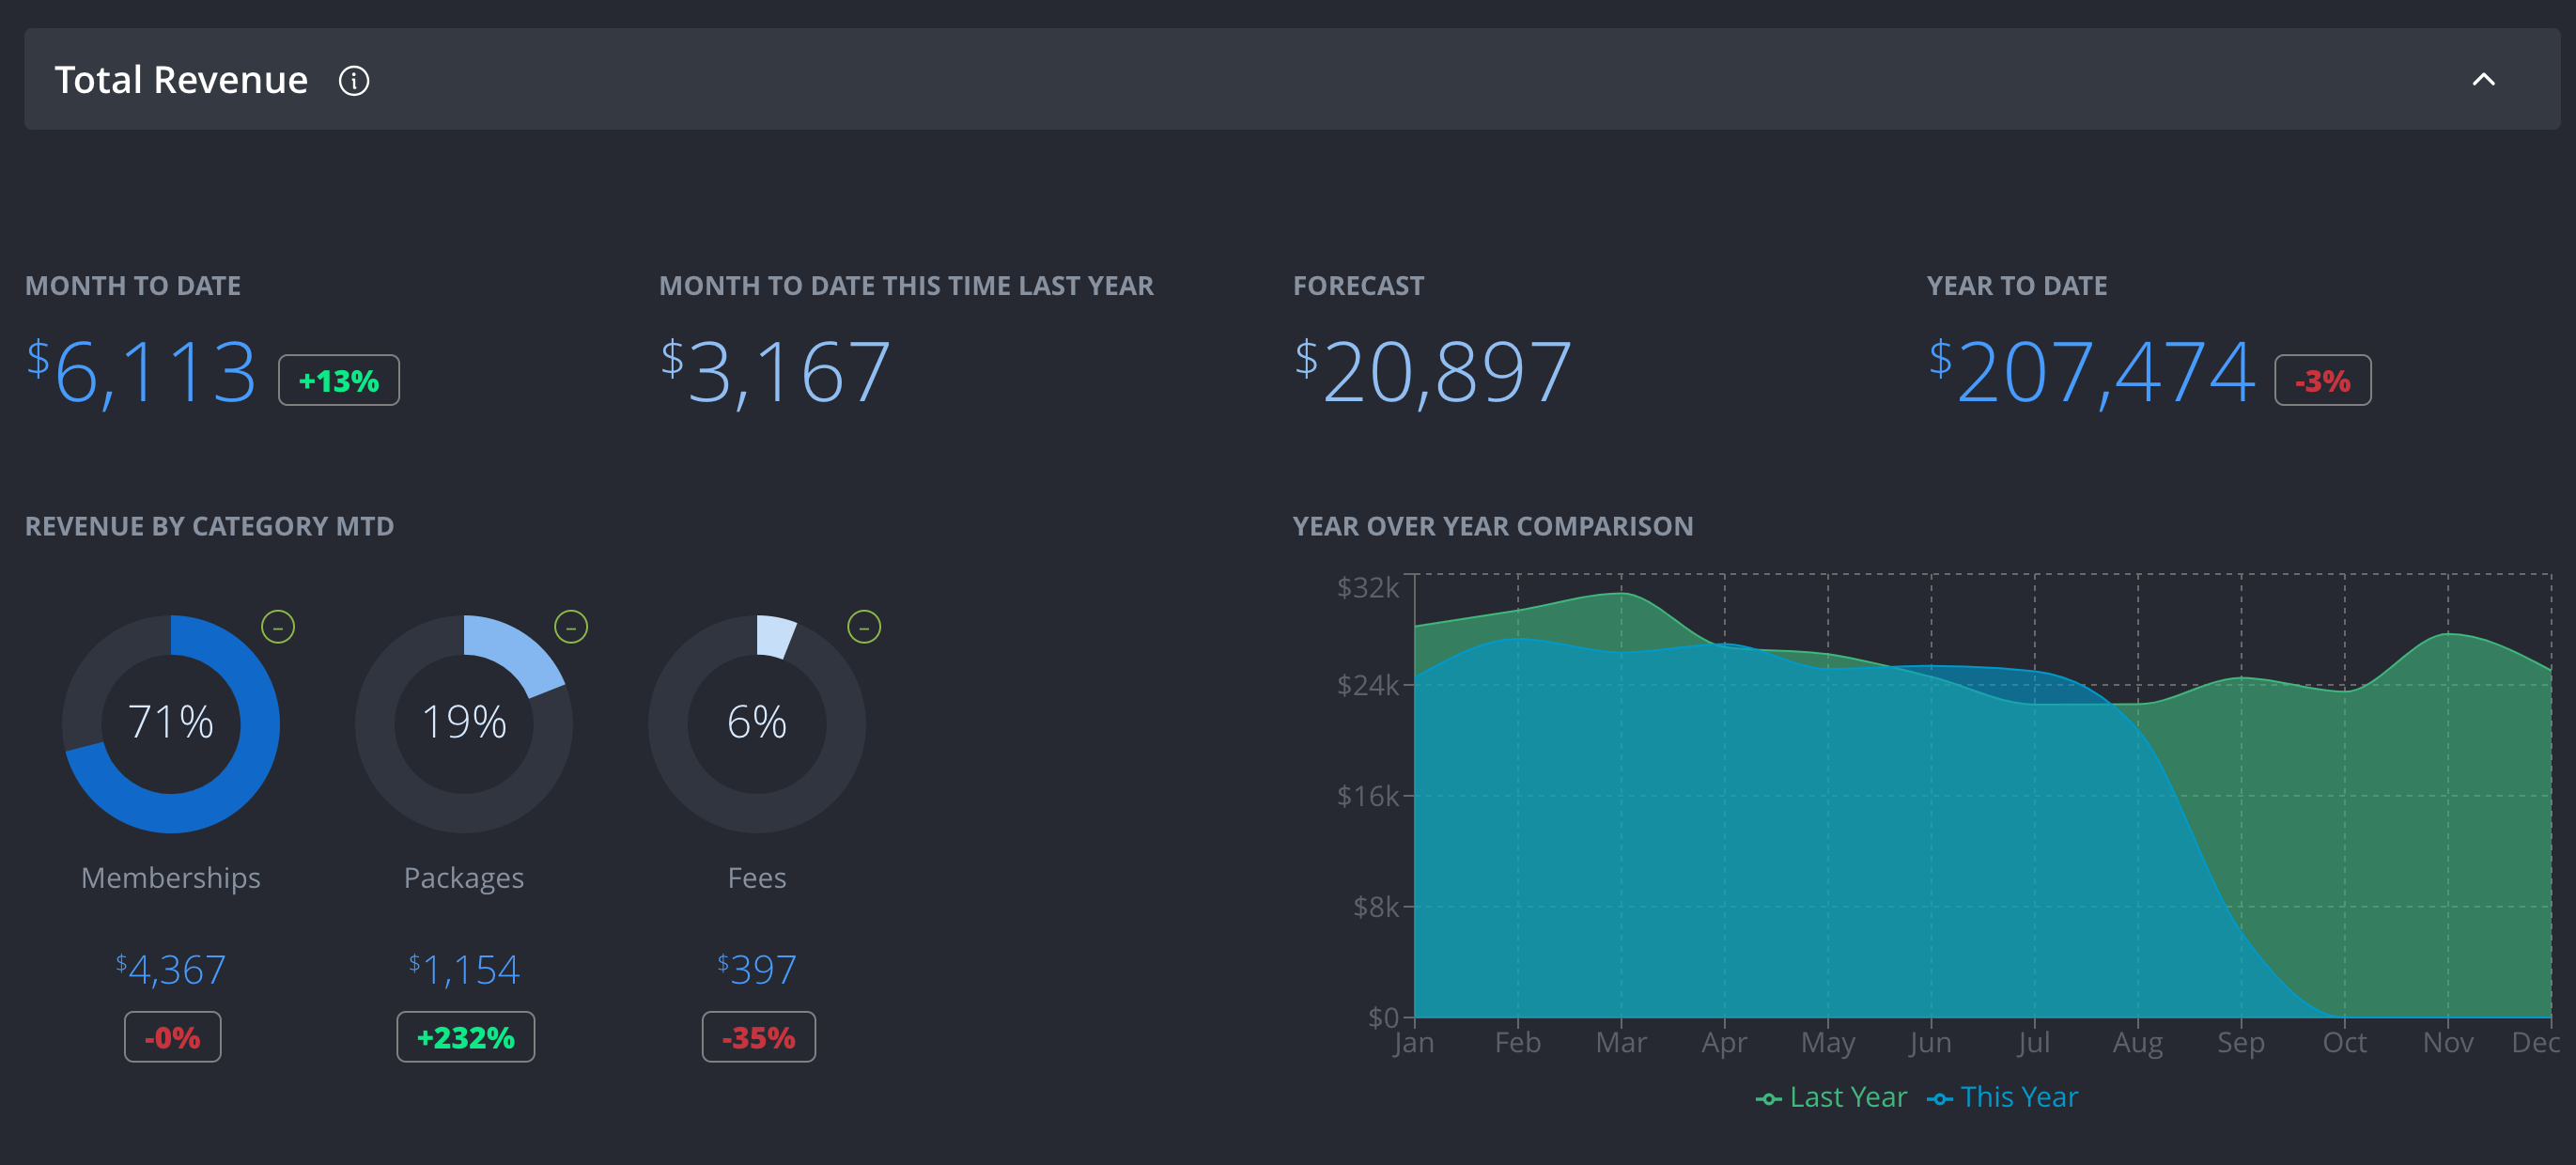Collapse the Total Revenue panel

click(2483, 79)
